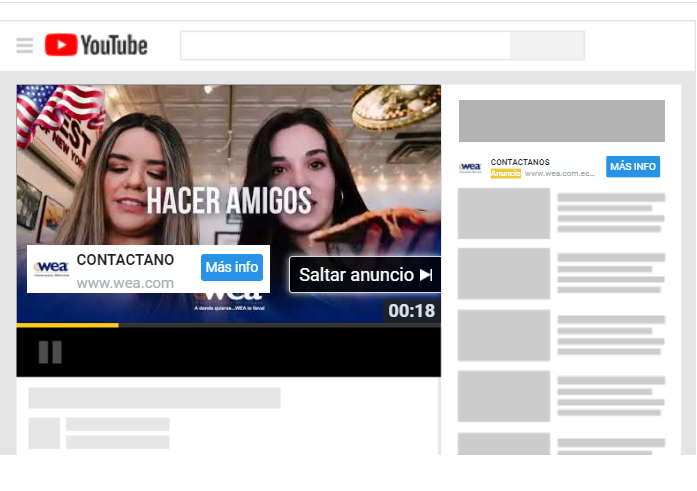This screenshot has width=697, height=491.
Task: Skip the ad via Saltar anuncio
Action: click(365, 275)
